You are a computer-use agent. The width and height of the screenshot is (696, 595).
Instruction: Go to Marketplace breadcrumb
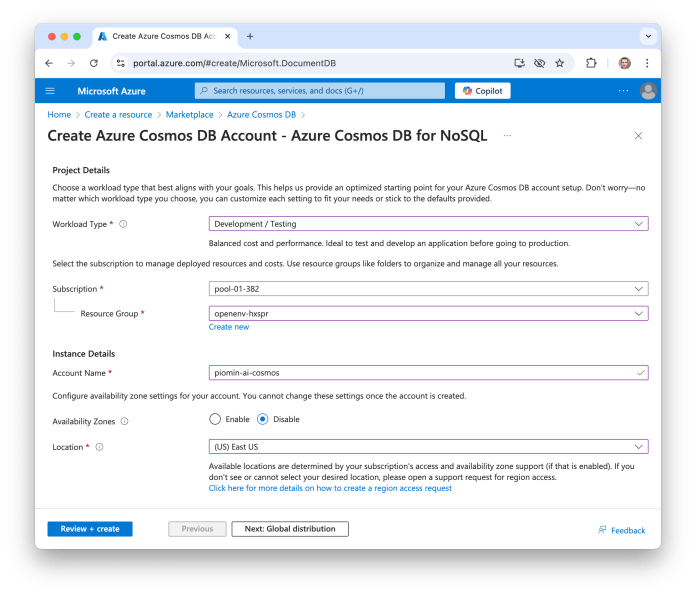(x=189, y=115)
